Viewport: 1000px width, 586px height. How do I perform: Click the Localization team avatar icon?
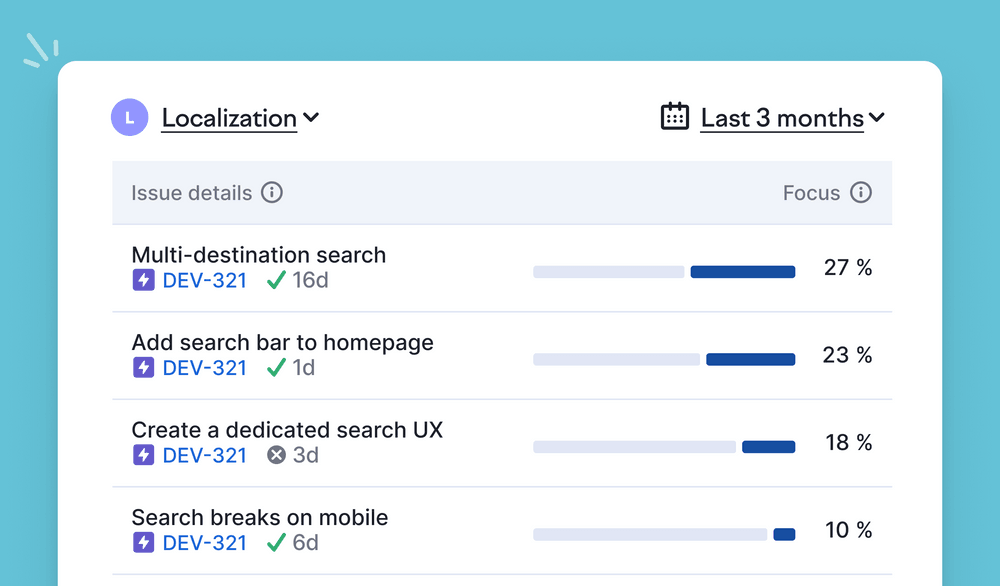(130, 118)
